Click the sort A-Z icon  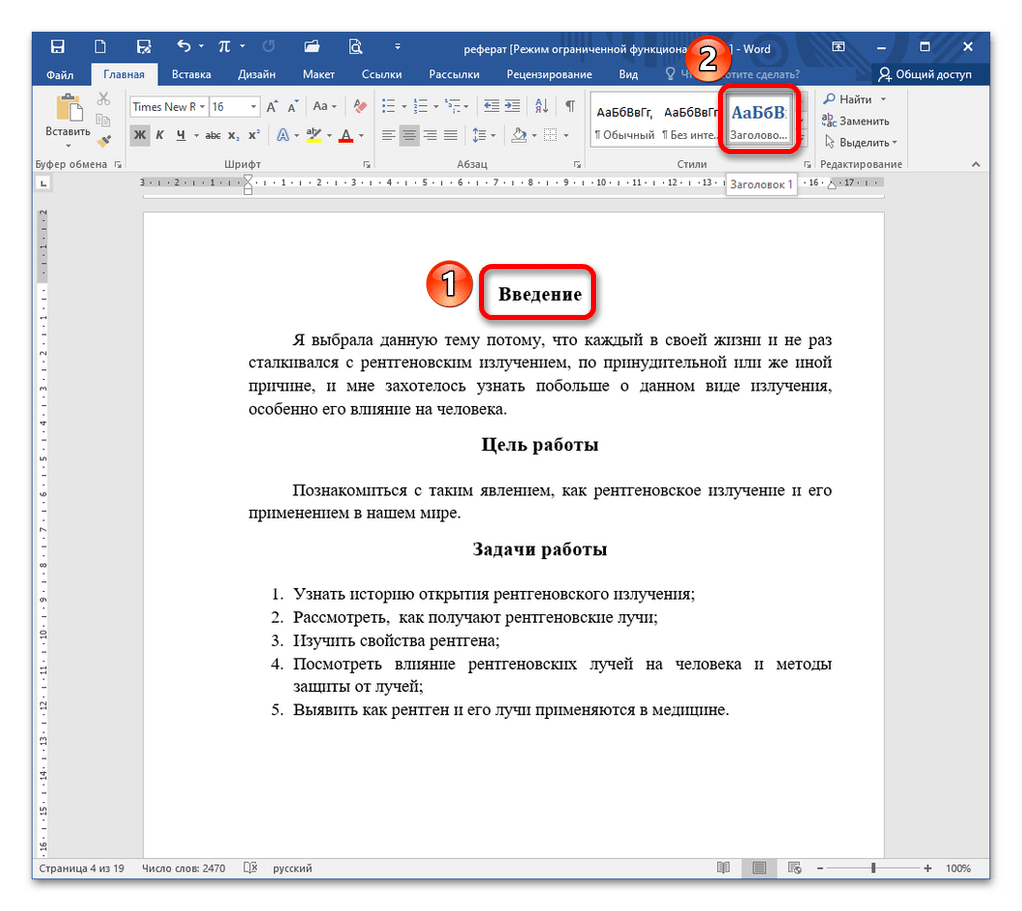tap(541, 106)
